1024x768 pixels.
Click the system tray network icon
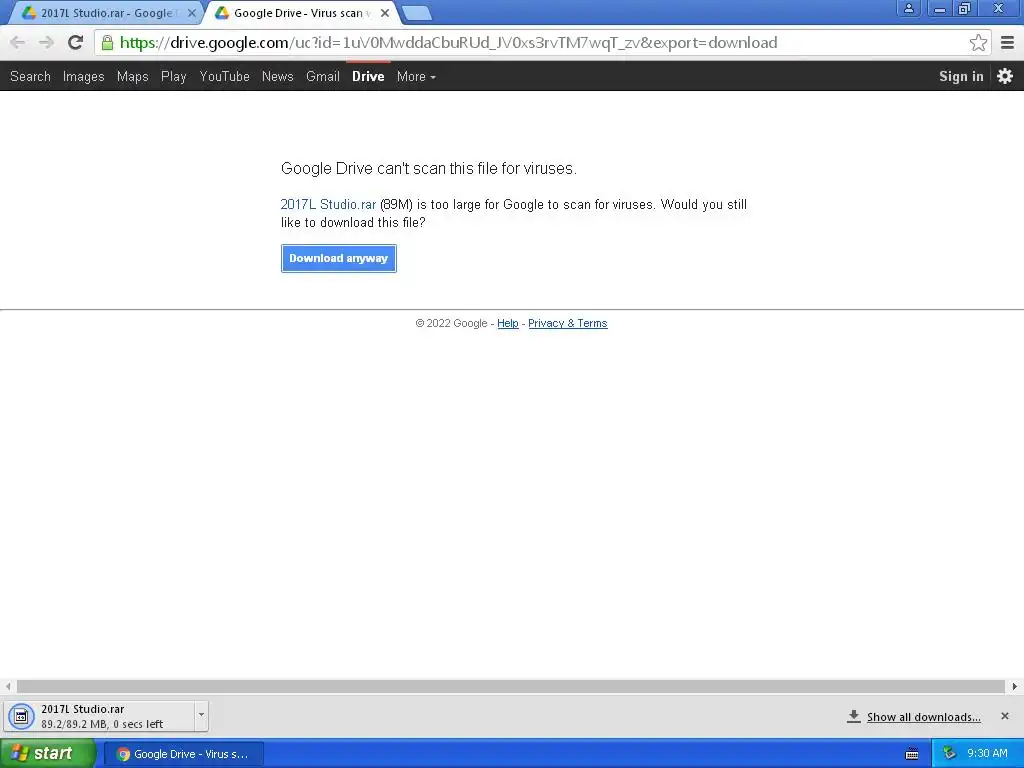tap(949, 754)
